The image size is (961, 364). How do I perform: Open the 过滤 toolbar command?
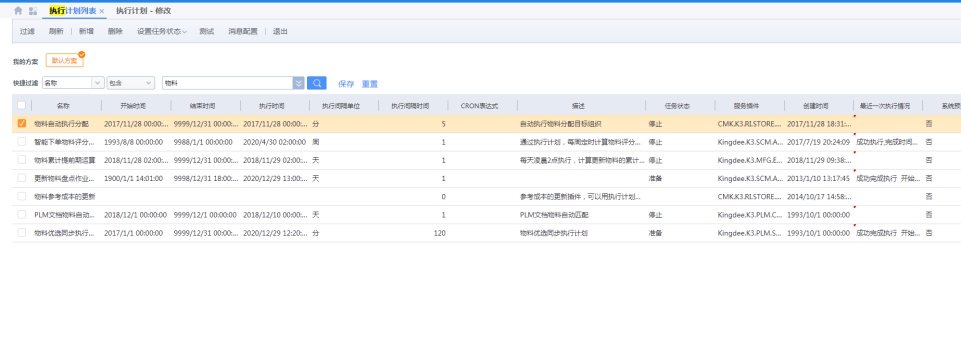27,31
